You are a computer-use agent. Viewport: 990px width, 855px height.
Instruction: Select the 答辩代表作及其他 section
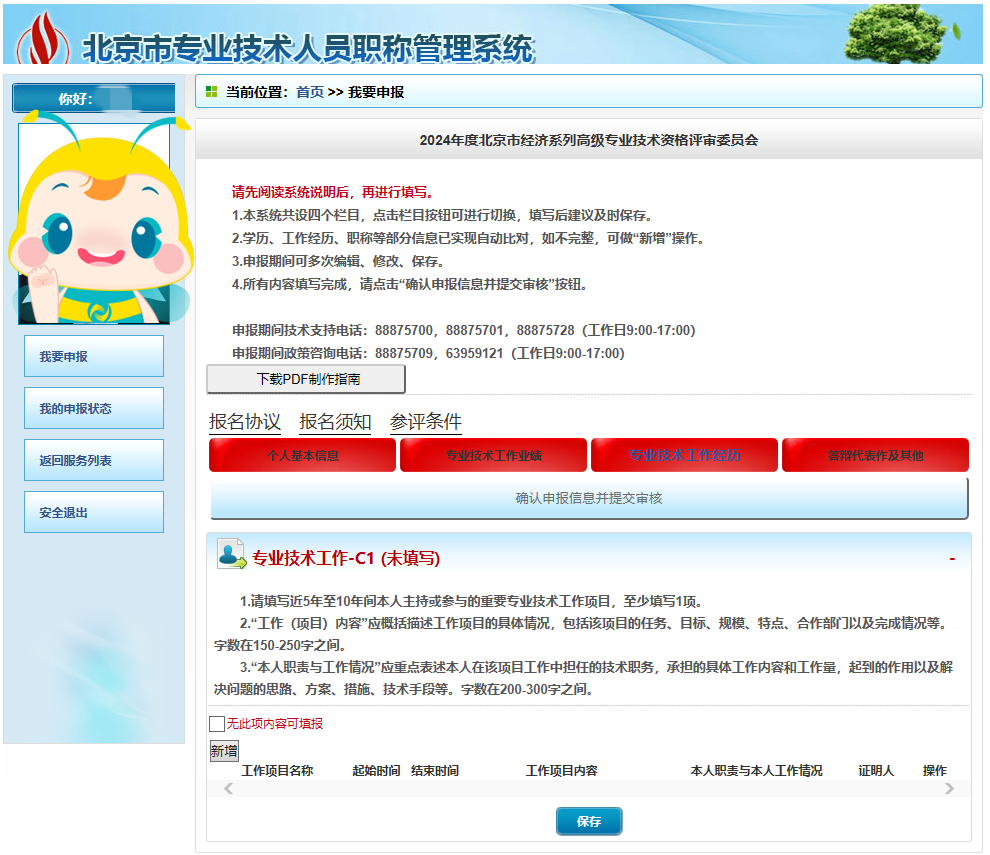pyautogui.click(x=875, y=454)
